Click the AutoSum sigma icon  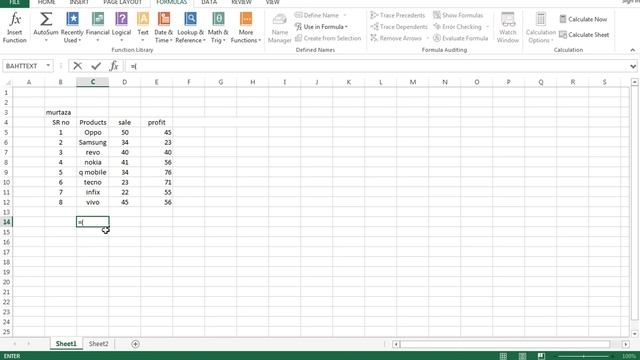[x=46, y=19]
